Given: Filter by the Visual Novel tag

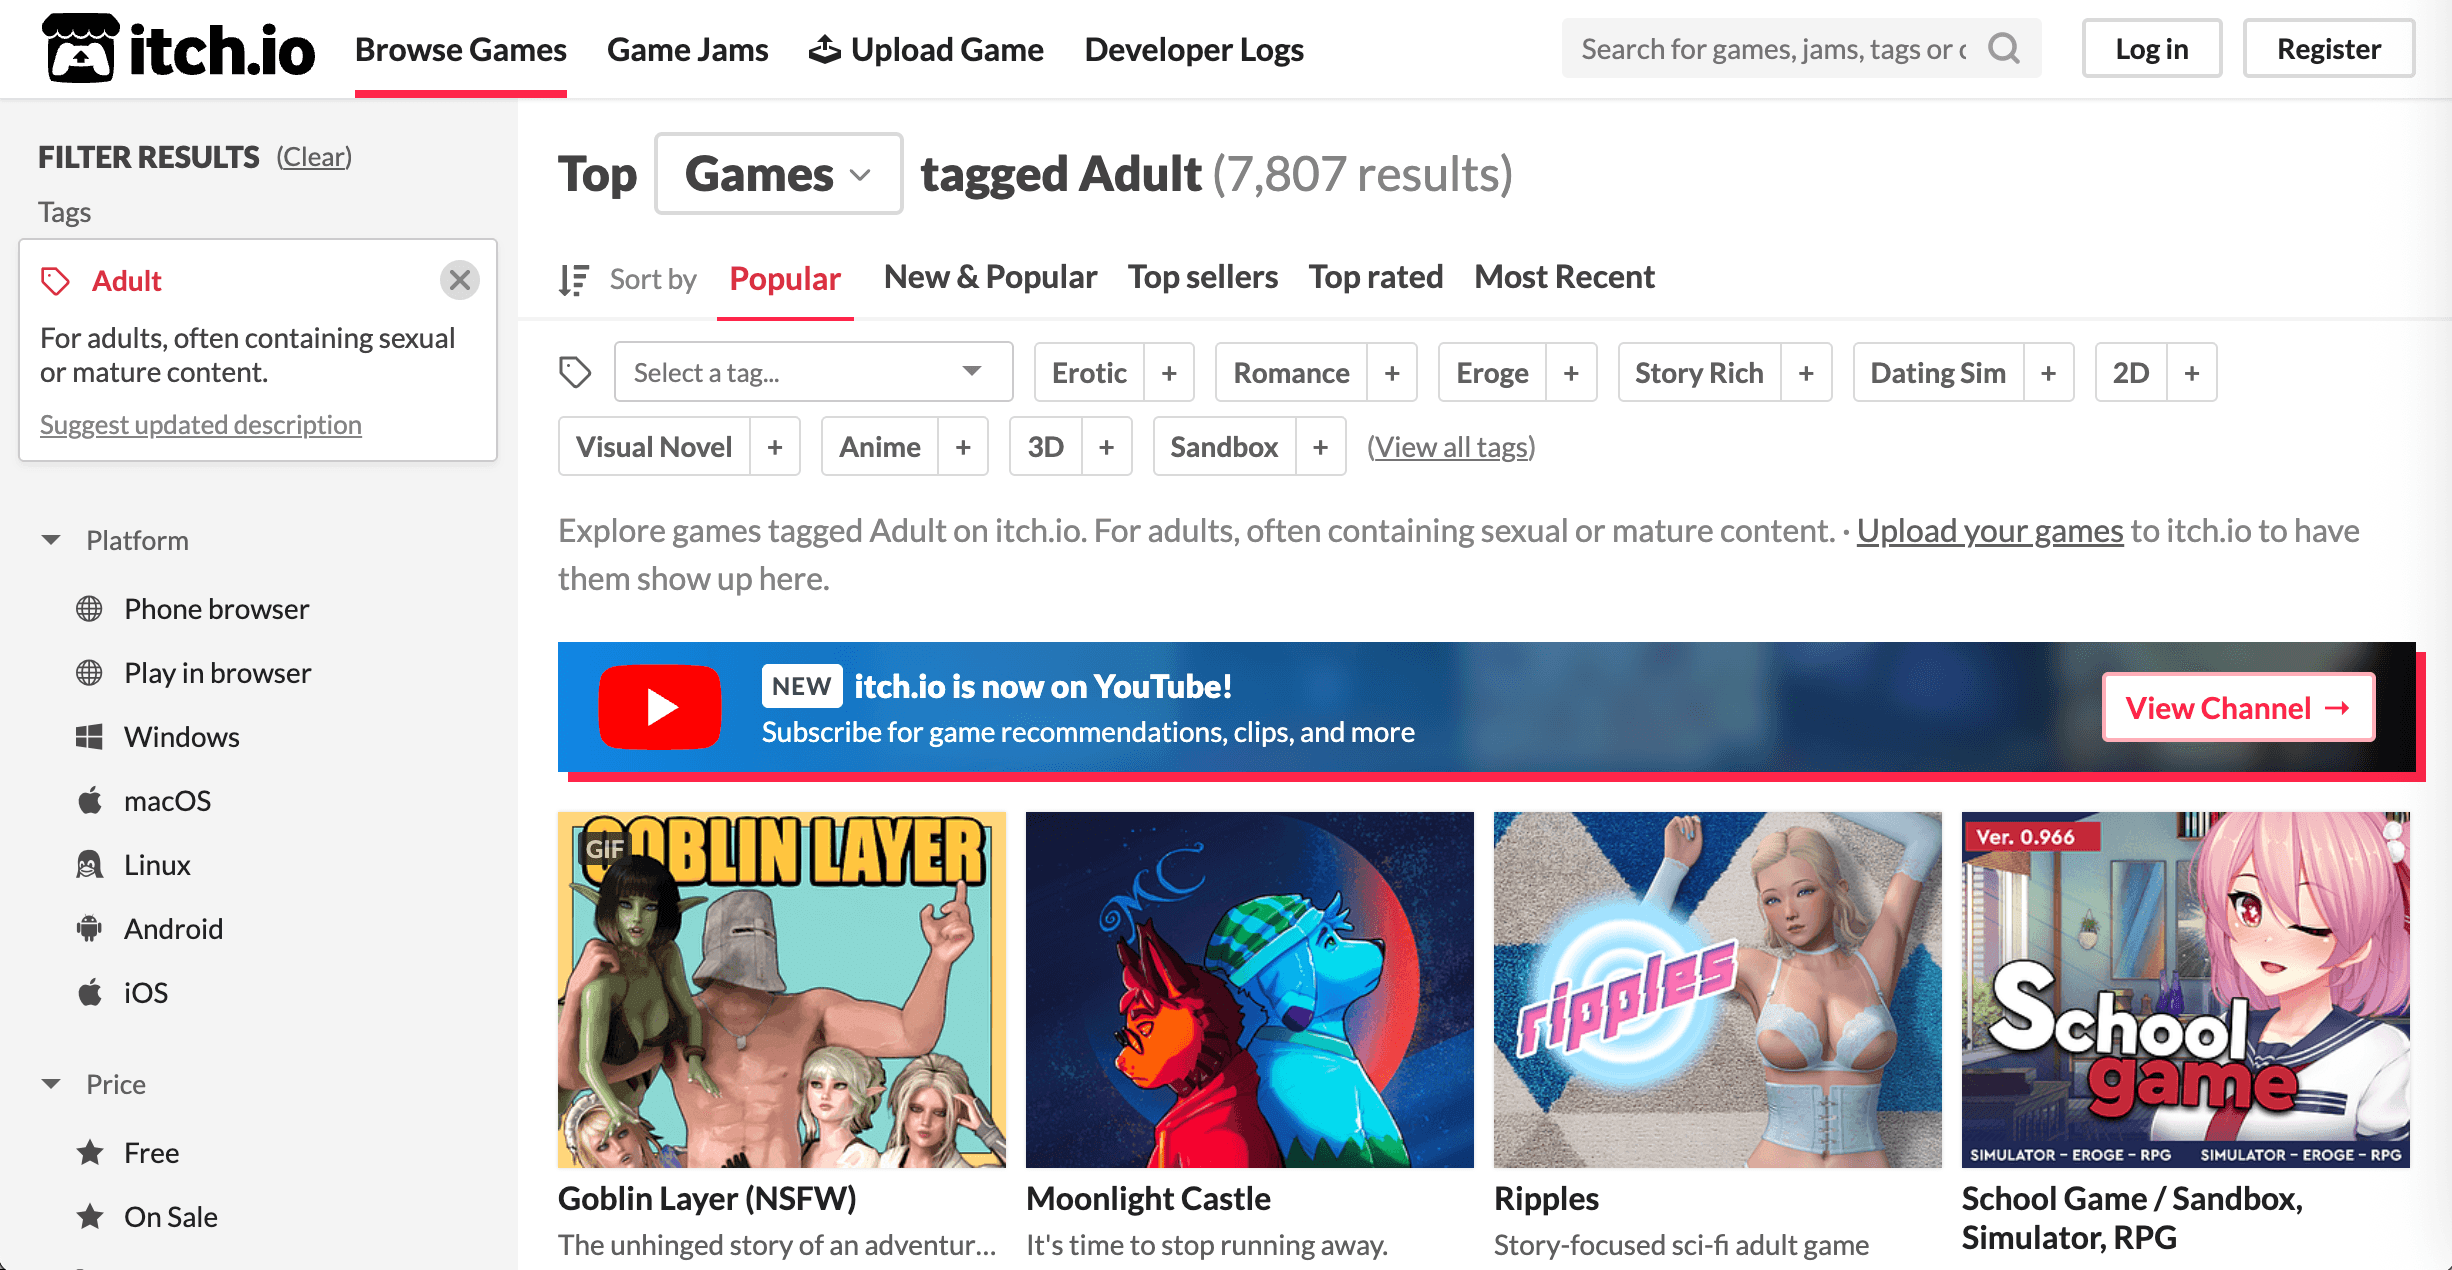Looking at the screenshot, I should (x=654, y=447).
